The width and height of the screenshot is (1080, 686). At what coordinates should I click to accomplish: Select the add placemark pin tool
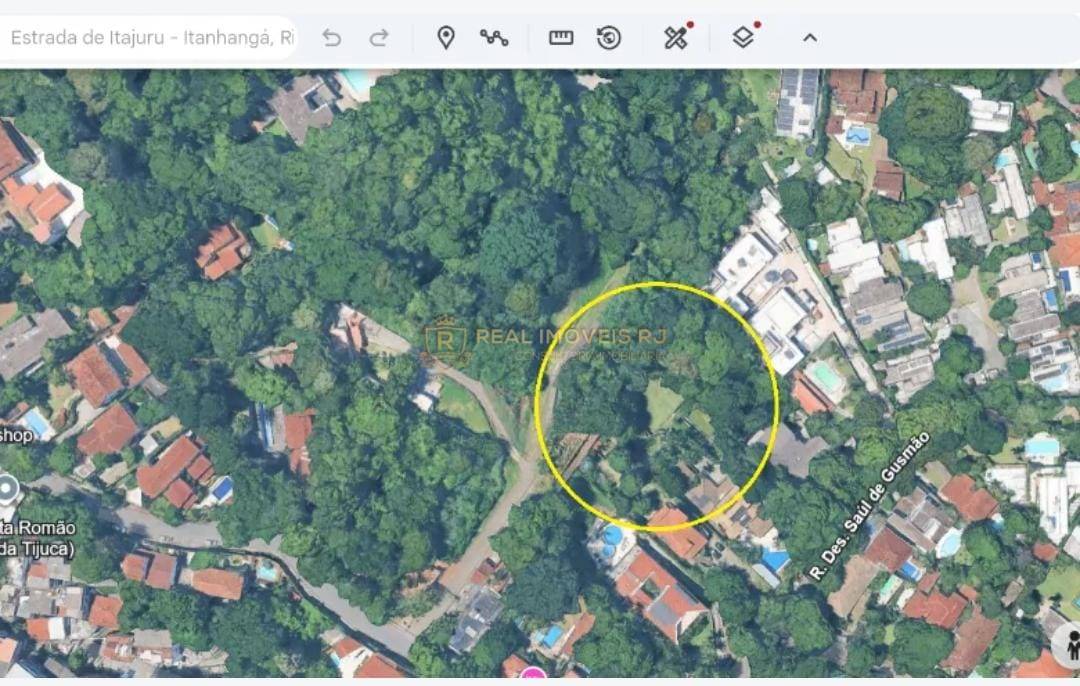446,38
